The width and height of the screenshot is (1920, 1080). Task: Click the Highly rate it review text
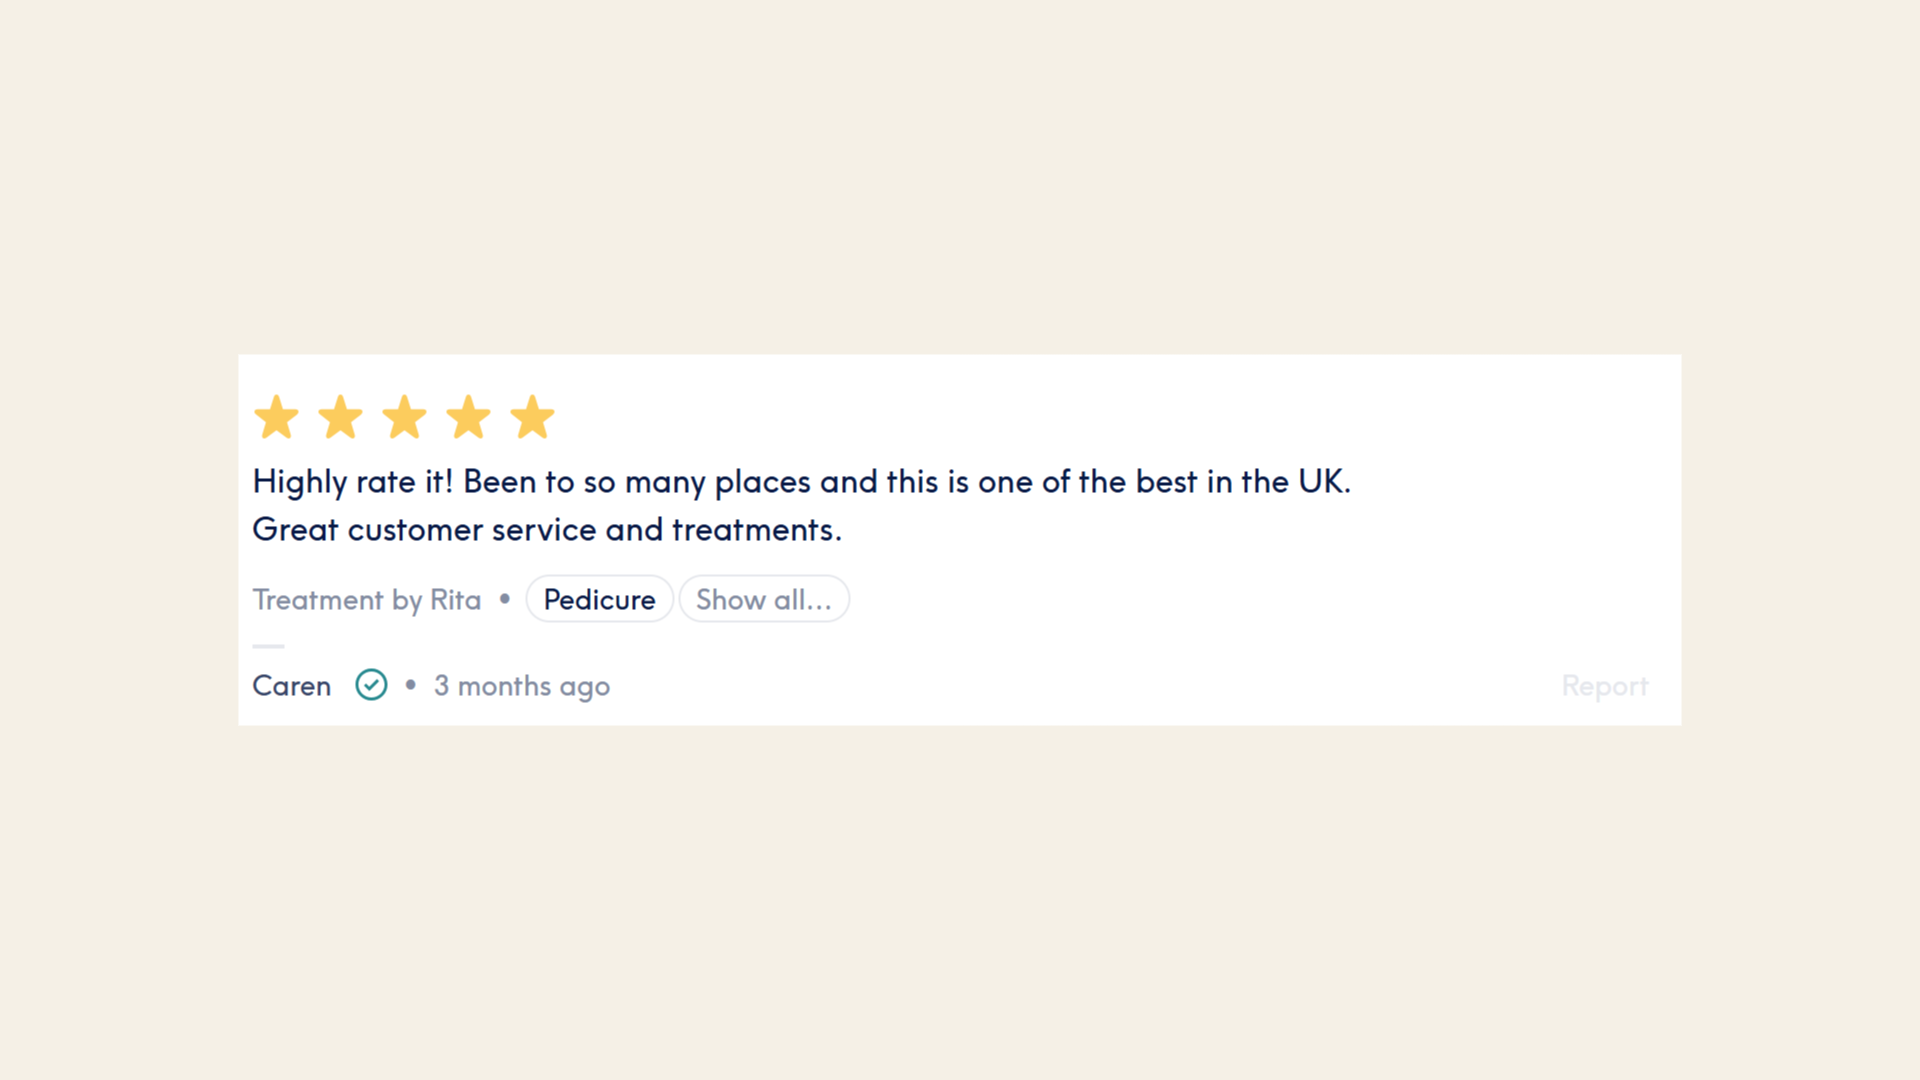[x=801, y=482]
